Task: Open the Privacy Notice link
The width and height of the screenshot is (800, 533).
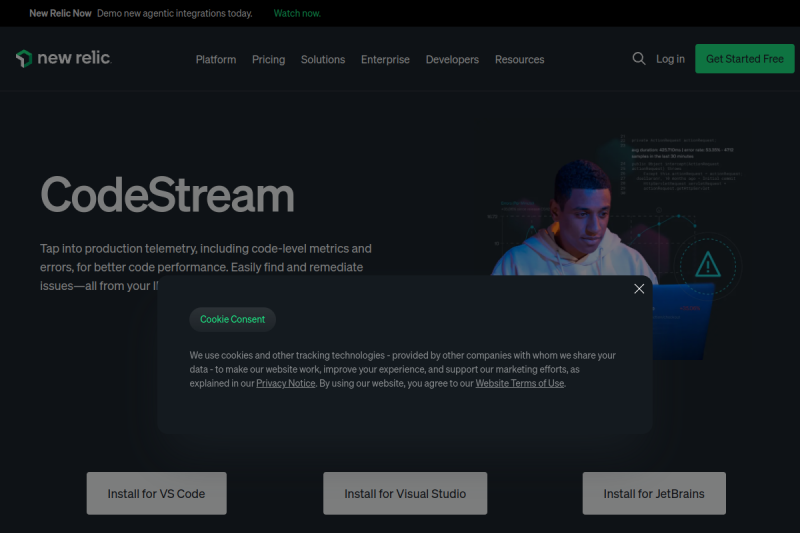Action: [x=286, y=383]
